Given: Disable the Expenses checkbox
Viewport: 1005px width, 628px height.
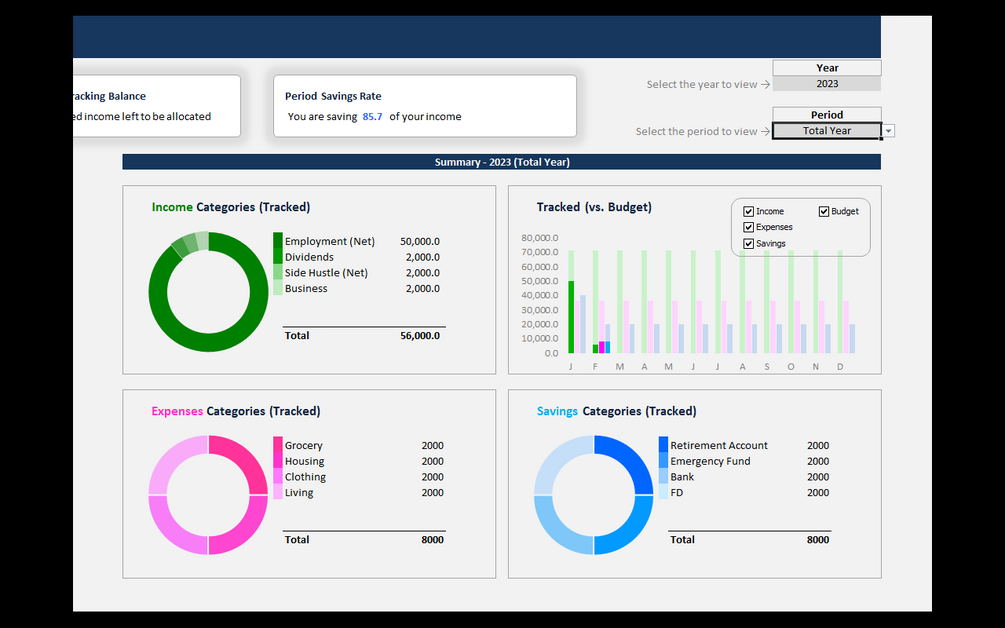Looking at the screenshot, I should click(749, 227).
